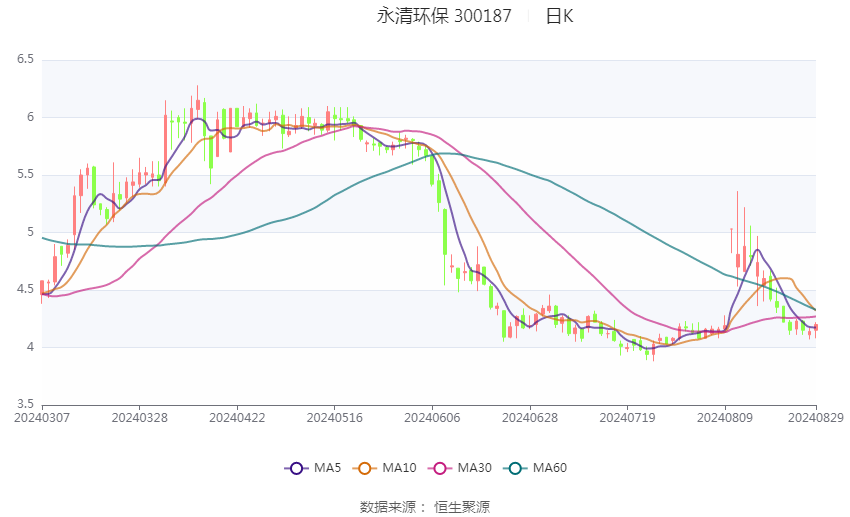Toggle the MA60 legend series
Viewport: 850px width, 517px height.
tap(535, 468)
